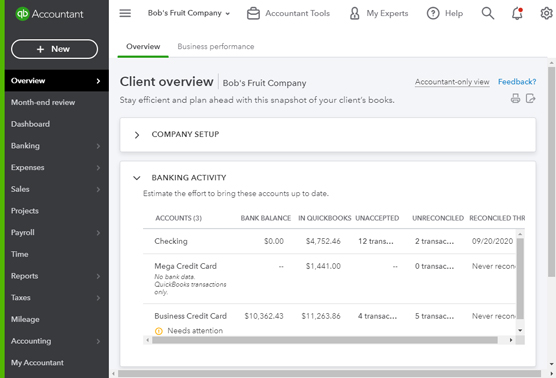This screenshot has height=378, width=556.
Task: Click the ACCOUNTS (3) column header
Action: pyautogui.click(x=178, y=218)
